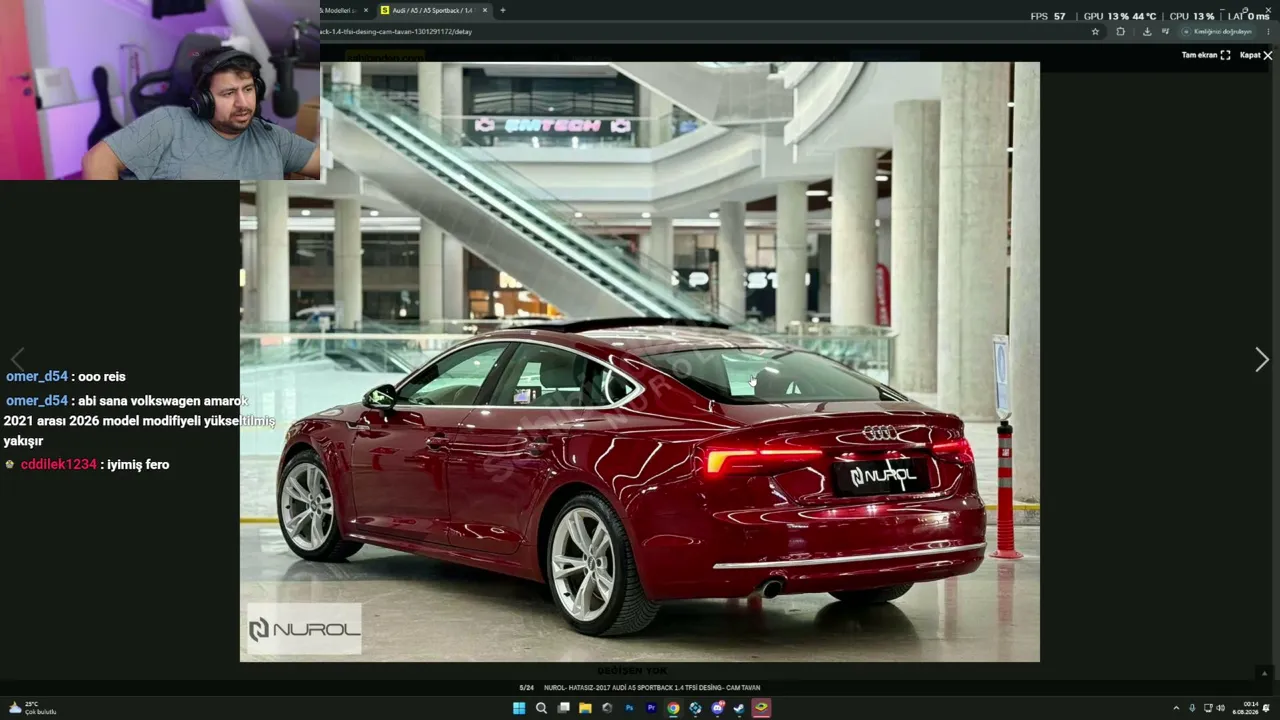1280x720 pixels.
Task: Bookmark this page with the star icon
Action: tap(1095, 31)
